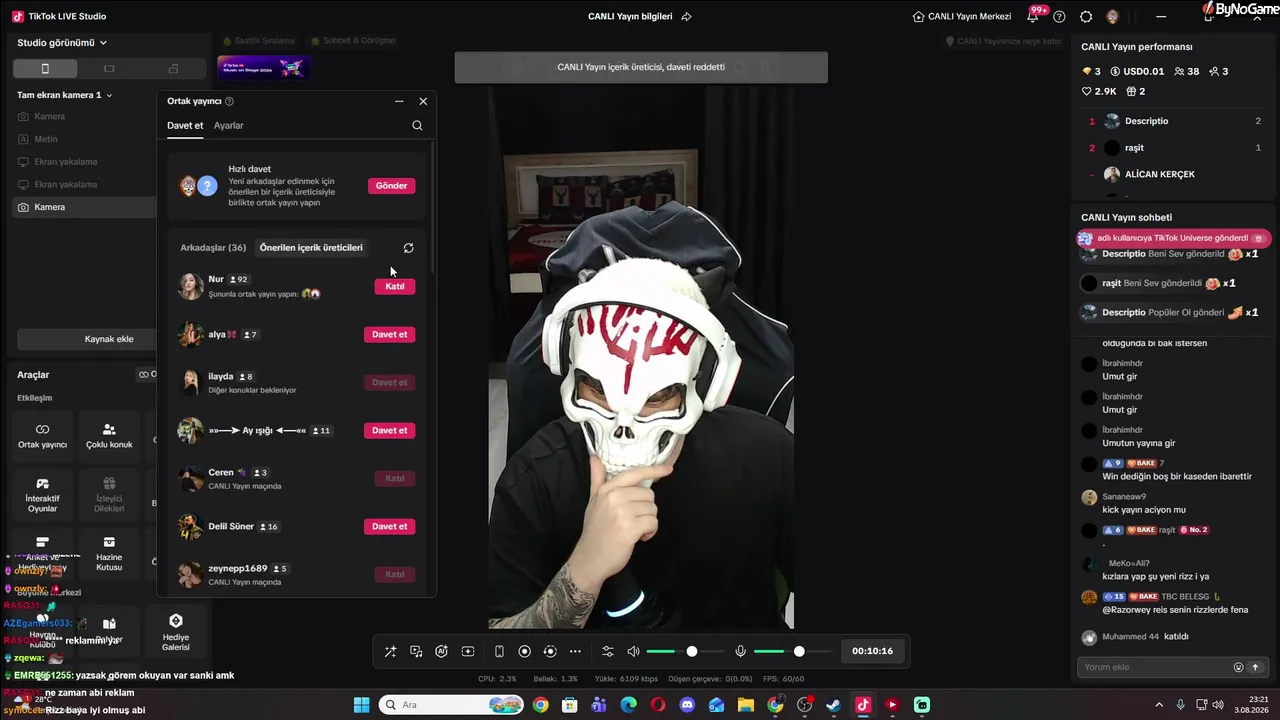The image size is (1280, 720).
Task: Invite Delil Süner with Davet et
Action: click(390, 527)
